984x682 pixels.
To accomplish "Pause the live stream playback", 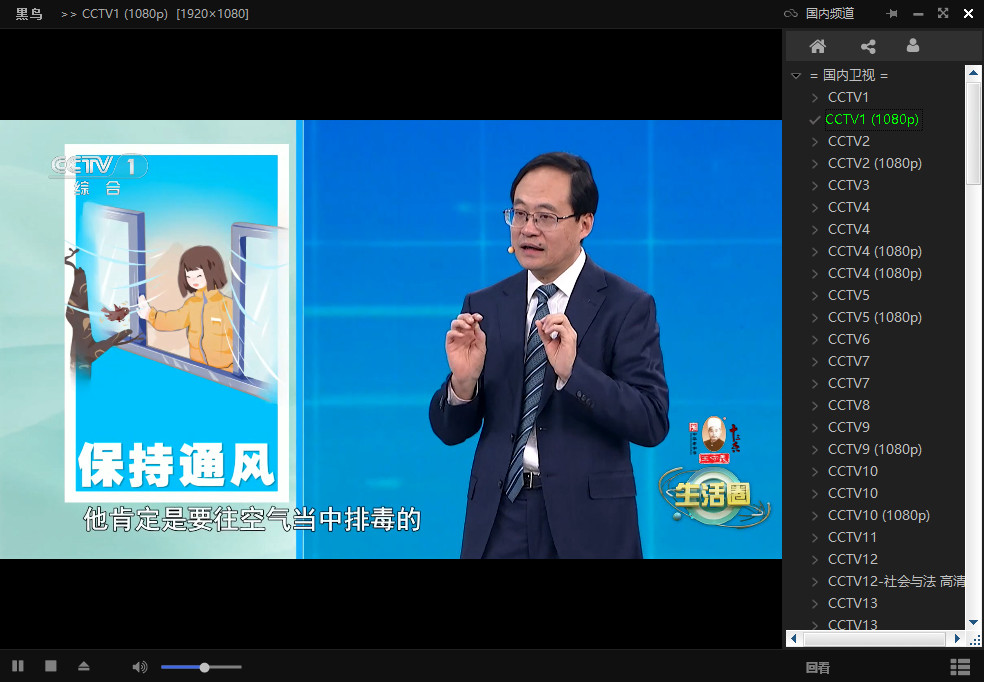I will click(18, 666).
